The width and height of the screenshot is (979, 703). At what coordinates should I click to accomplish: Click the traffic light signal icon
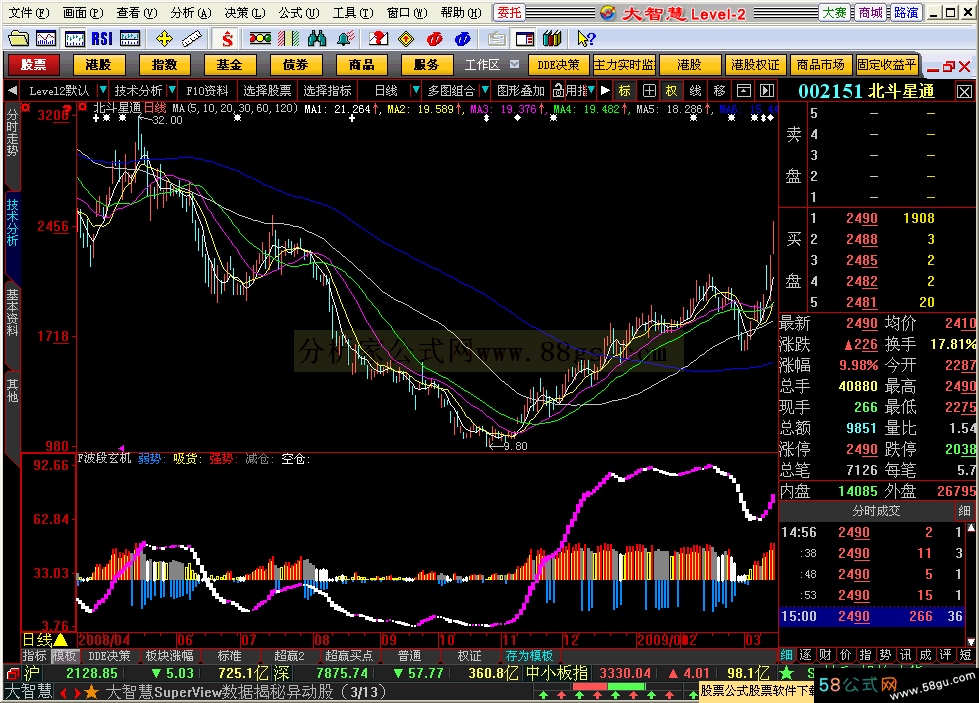260,39
